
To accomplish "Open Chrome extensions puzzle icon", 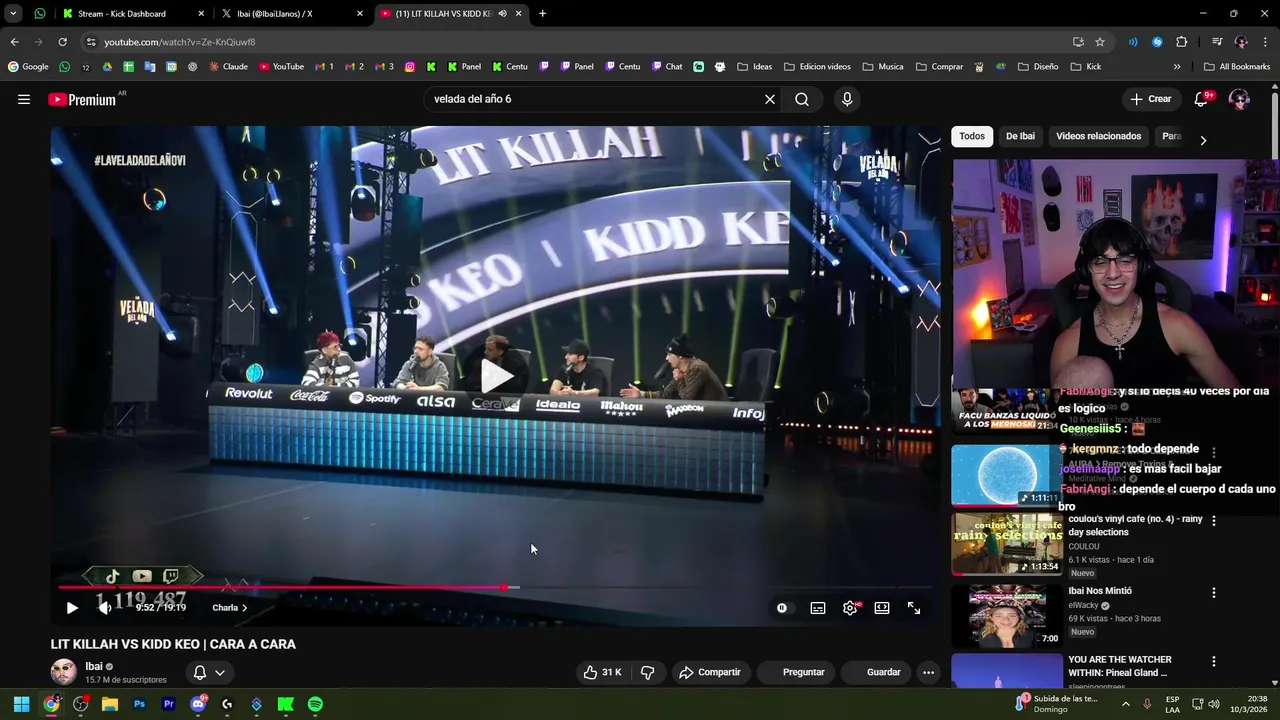I will click(1182, 42).
